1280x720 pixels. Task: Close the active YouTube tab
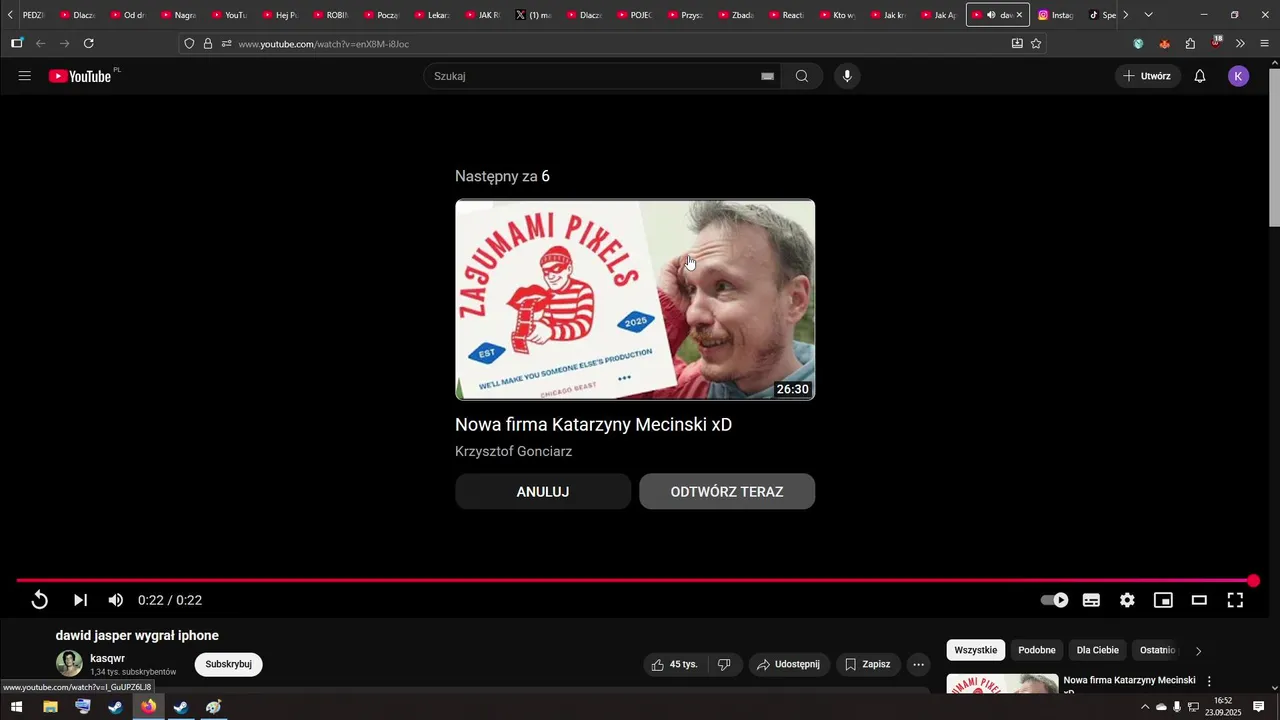click(1019, 15)
